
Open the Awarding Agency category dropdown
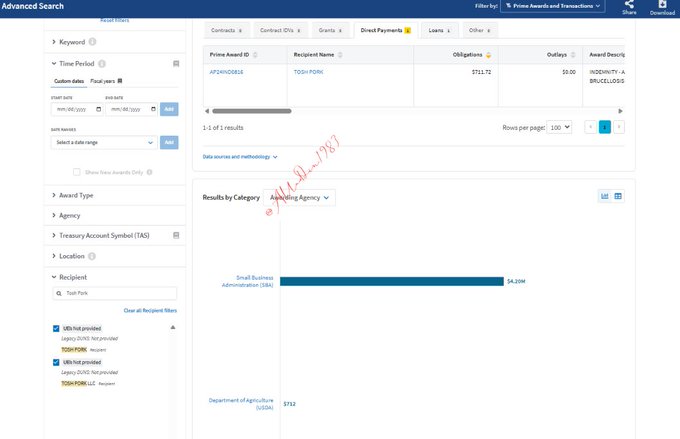(299, 198)
